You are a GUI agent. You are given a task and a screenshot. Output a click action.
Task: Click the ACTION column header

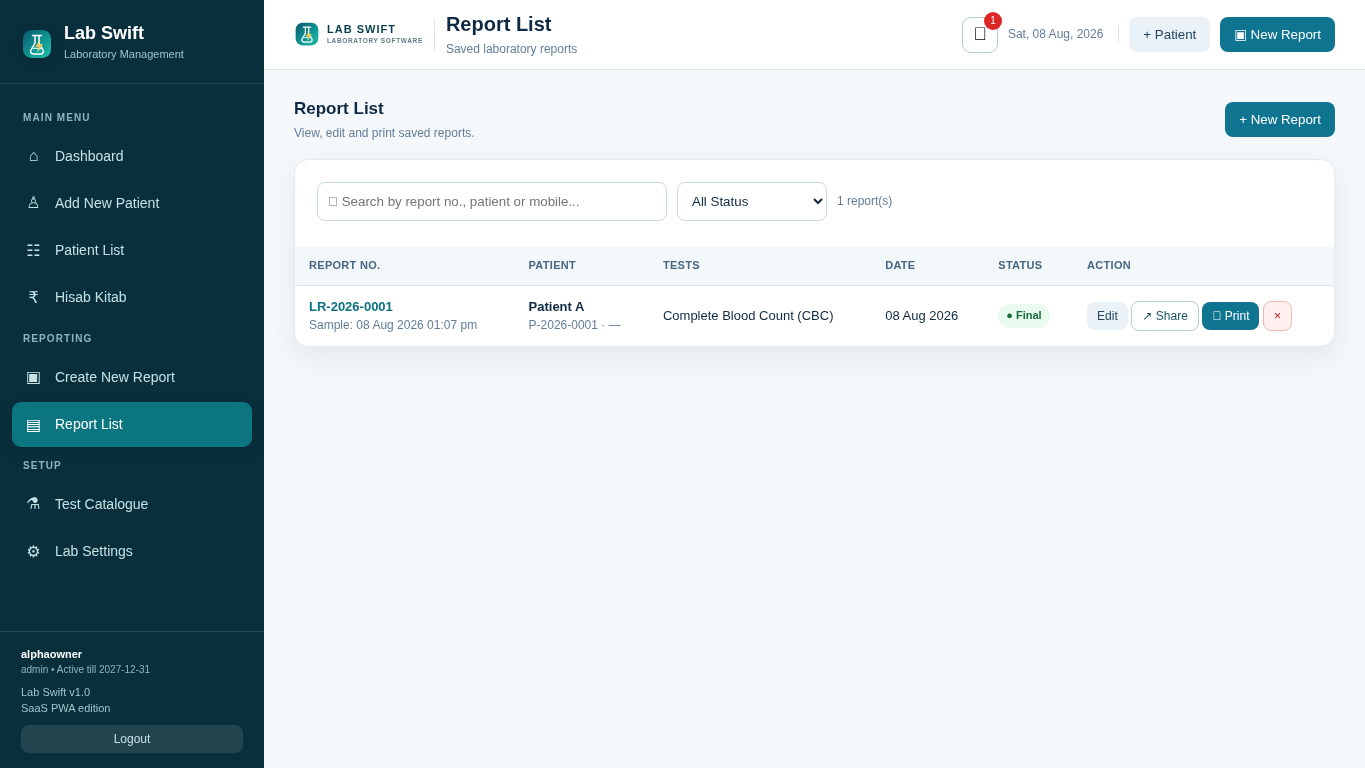point(1109,265)
